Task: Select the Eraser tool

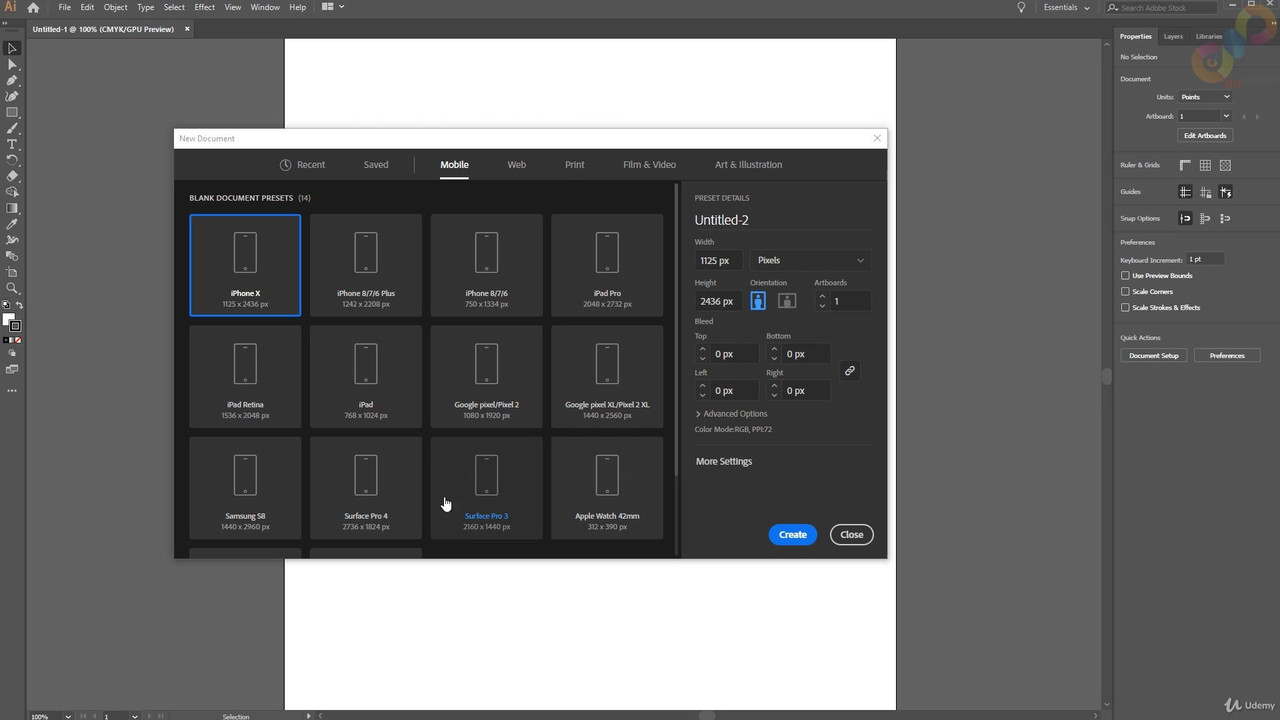Action: click(12, 176)
